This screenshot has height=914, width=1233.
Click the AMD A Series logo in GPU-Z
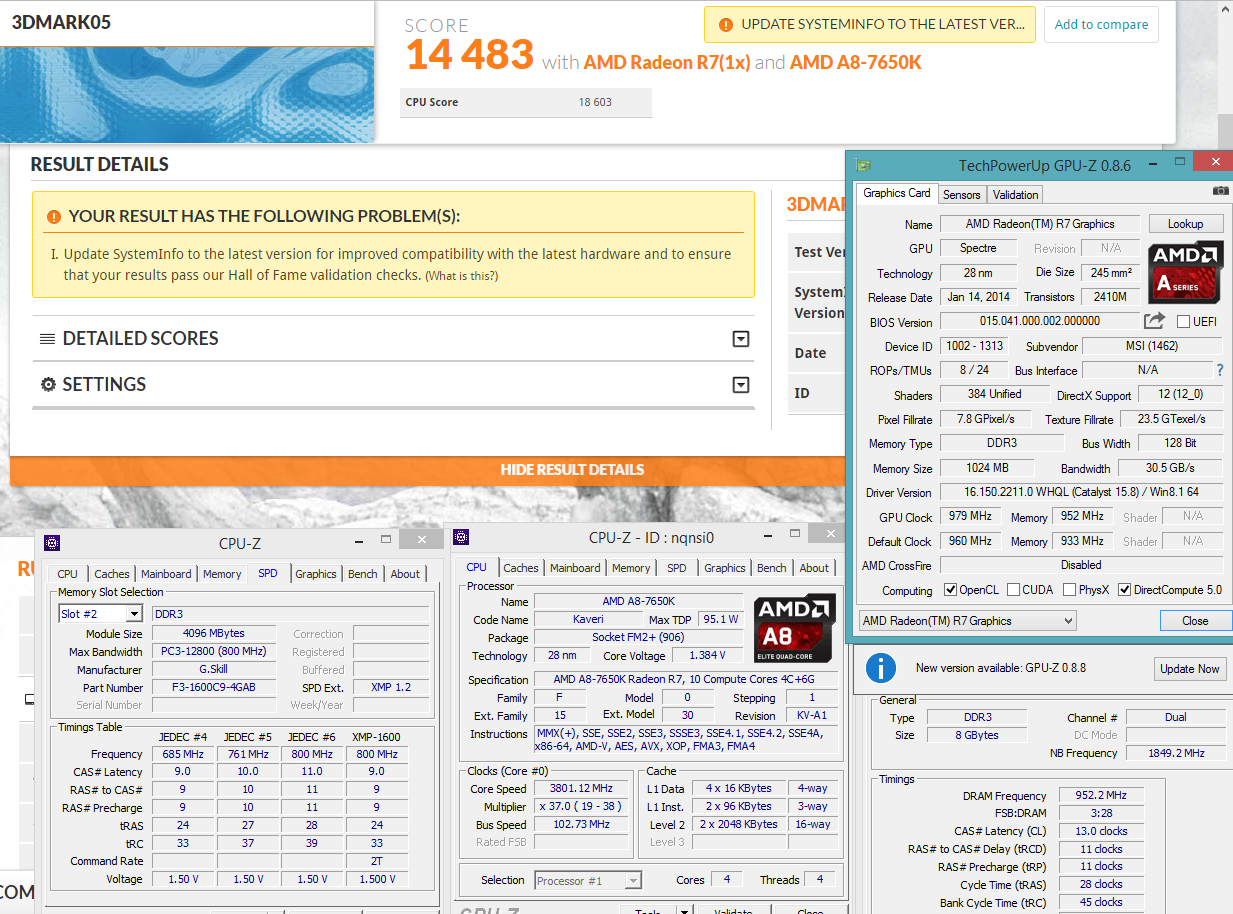coord(1185,272)
